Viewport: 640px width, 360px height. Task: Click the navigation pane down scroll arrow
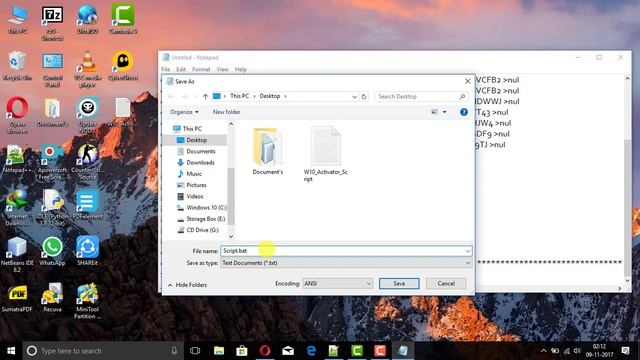coord(231,236)
